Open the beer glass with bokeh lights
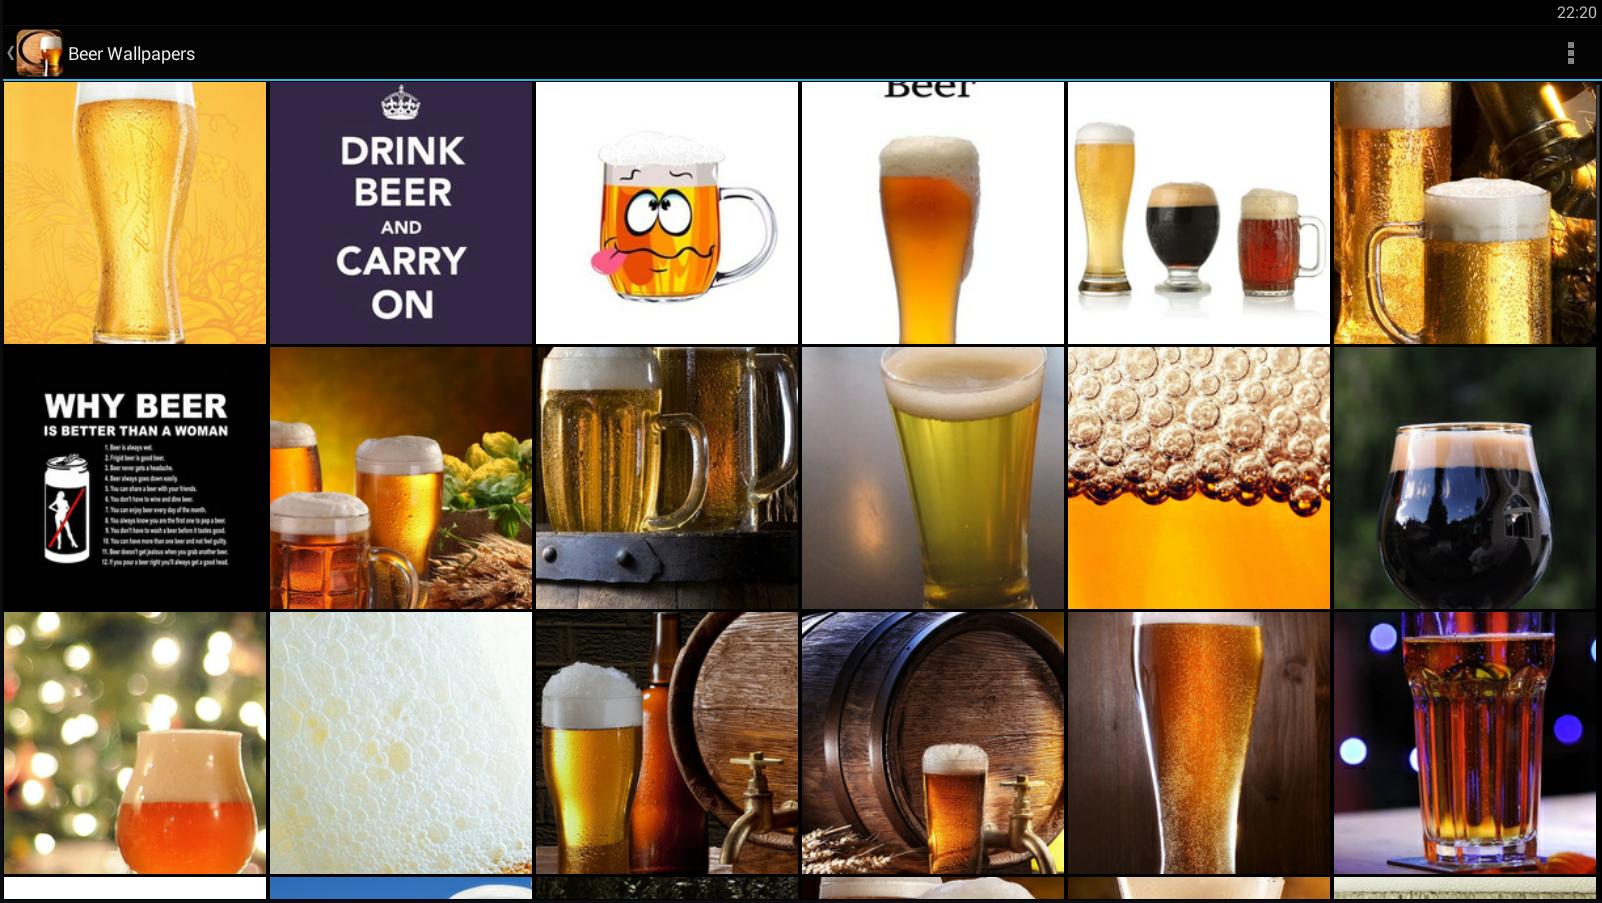Viewport: 1602px width, 903px height. [x=135, y=743]
